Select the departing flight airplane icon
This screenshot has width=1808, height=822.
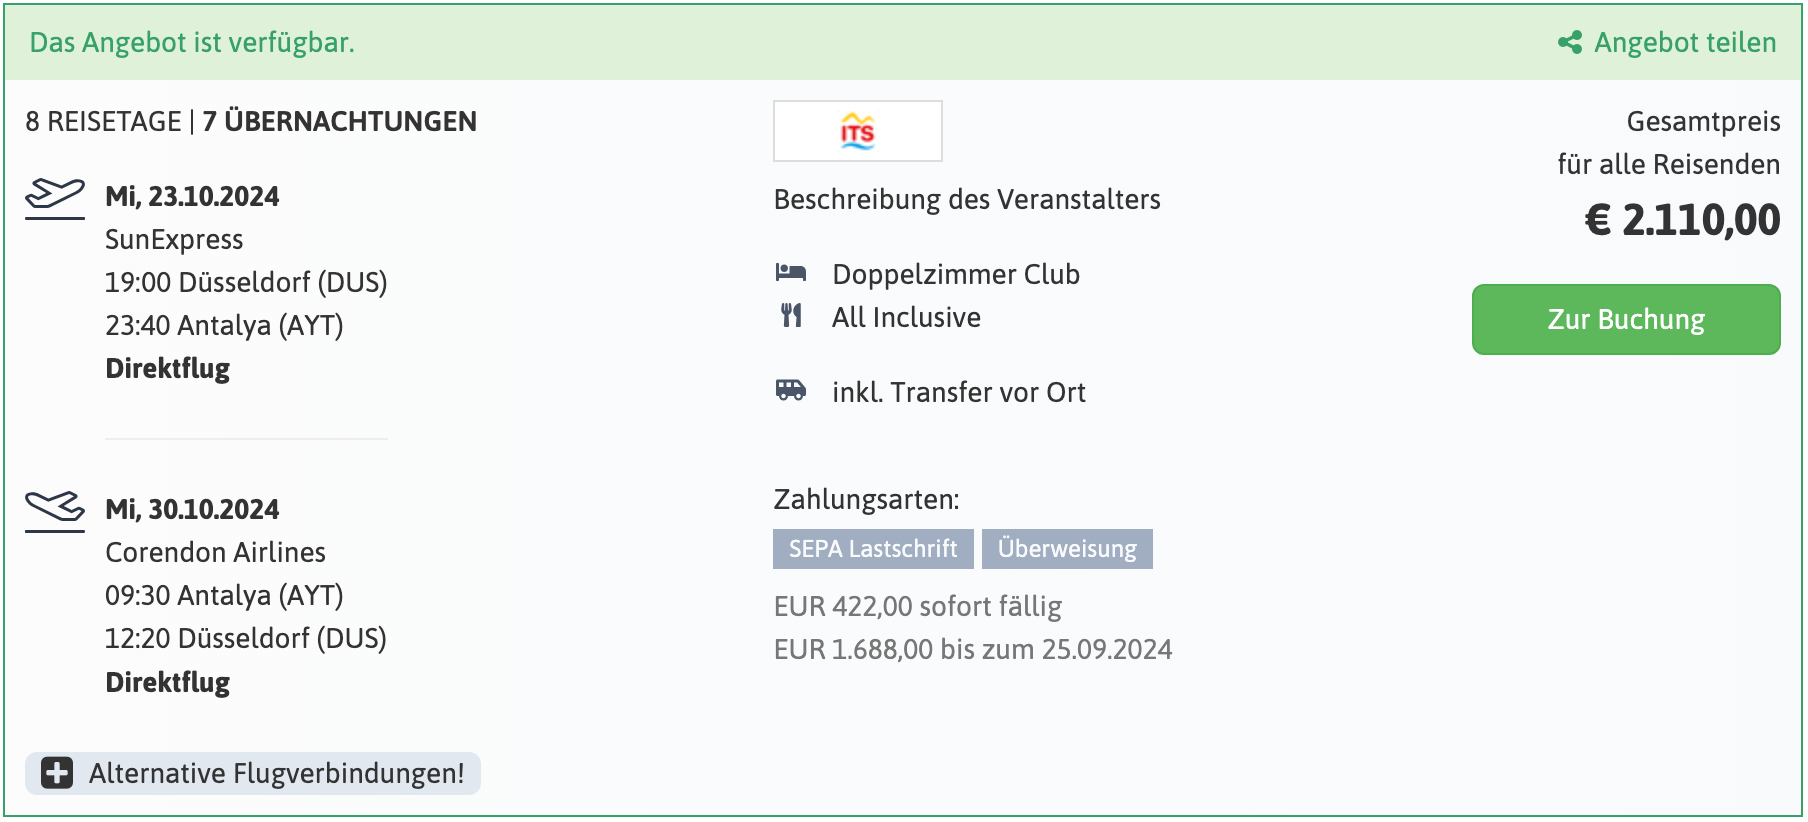[55, 196]
